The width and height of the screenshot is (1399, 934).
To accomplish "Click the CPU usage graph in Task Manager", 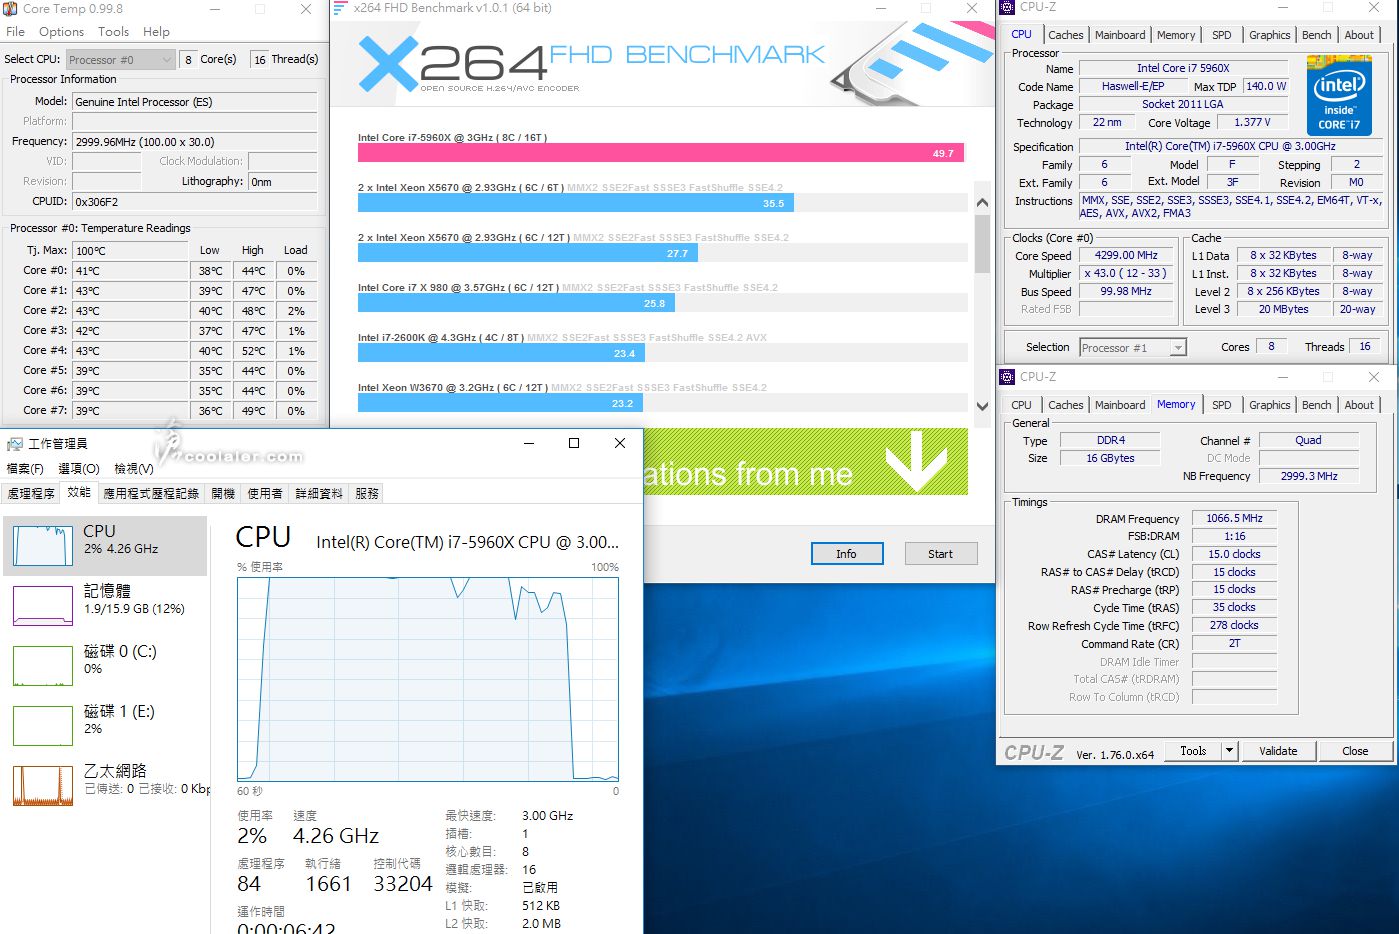I will (x=428, y=679).
